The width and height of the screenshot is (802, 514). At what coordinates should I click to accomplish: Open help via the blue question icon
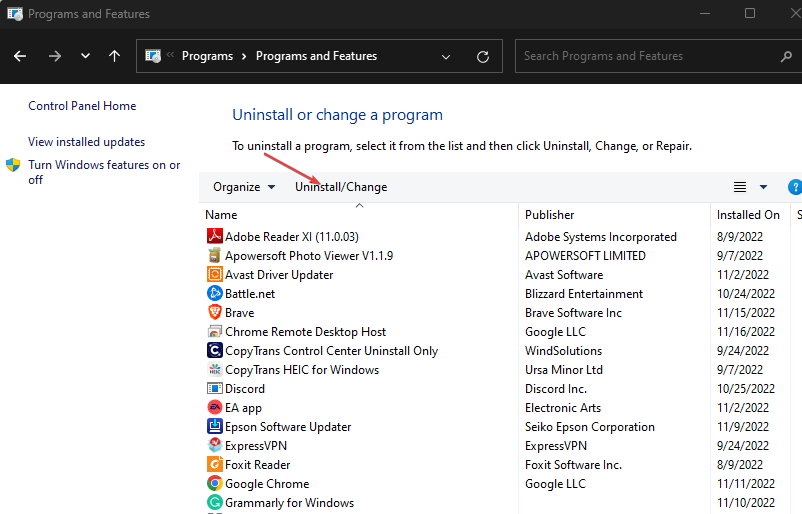795,187
